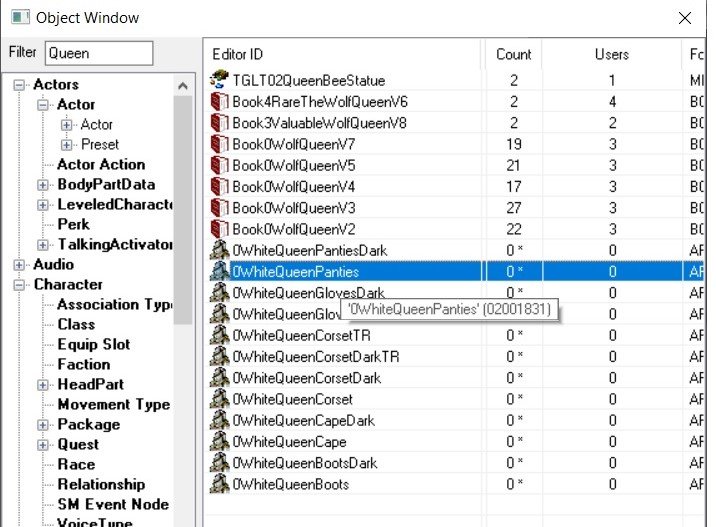Click the TGLT02QueenBeeStatue misc item icon

220,81
